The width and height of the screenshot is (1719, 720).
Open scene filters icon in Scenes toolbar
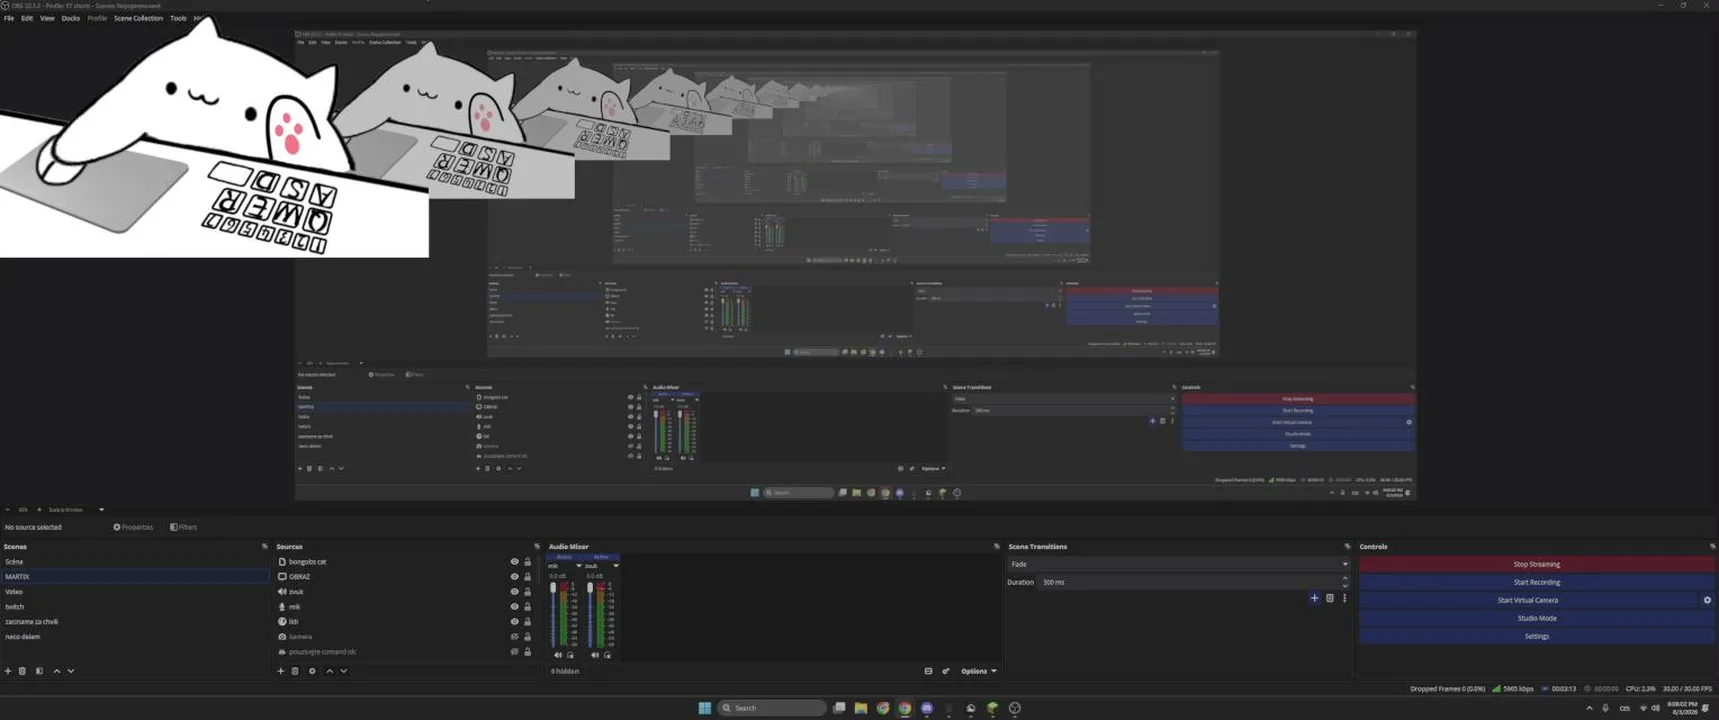(x=39, y=671)
